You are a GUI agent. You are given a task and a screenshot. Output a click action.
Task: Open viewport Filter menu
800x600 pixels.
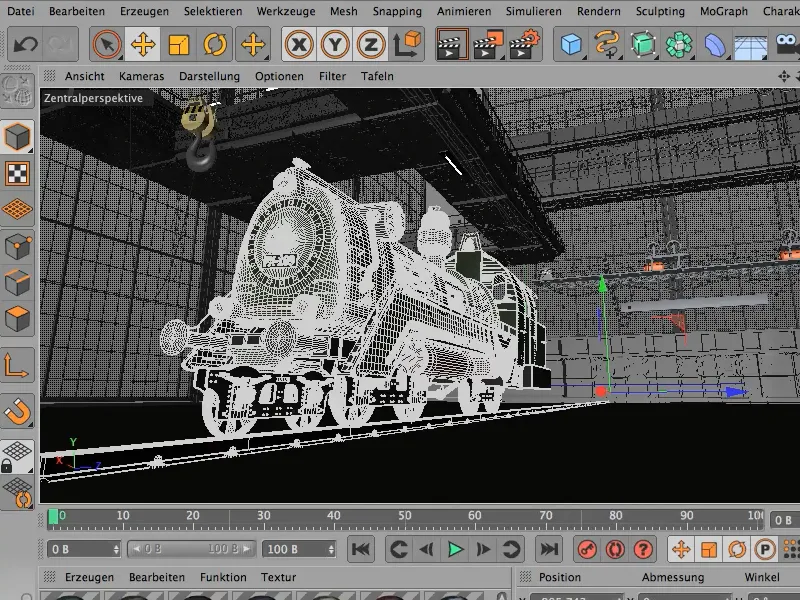(x=332, y=77)
